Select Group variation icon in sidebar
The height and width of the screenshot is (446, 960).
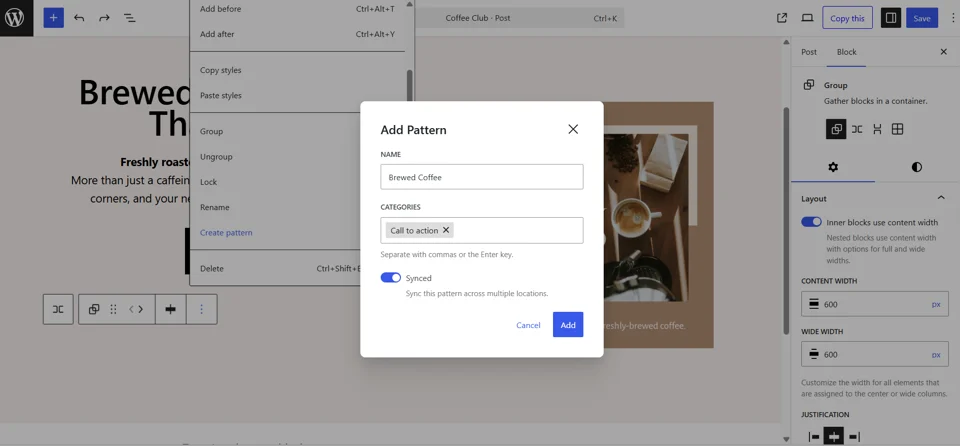pyautogui.click(x=836, y=129)
